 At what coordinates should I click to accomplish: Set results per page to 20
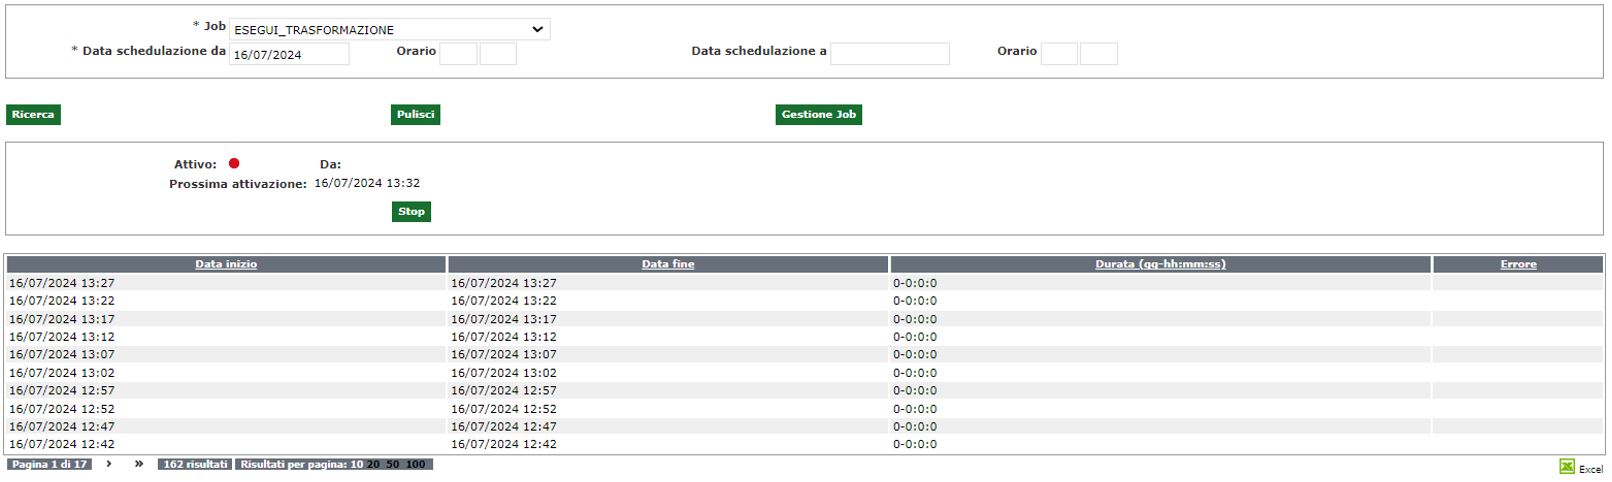[373, 464]
